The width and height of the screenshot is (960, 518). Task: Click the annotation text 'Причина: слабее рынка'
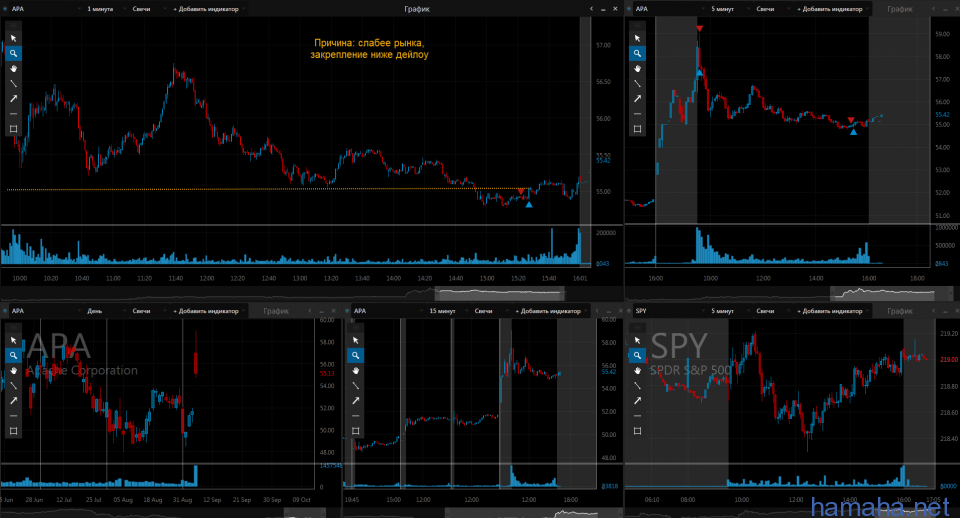click(369, 43)
